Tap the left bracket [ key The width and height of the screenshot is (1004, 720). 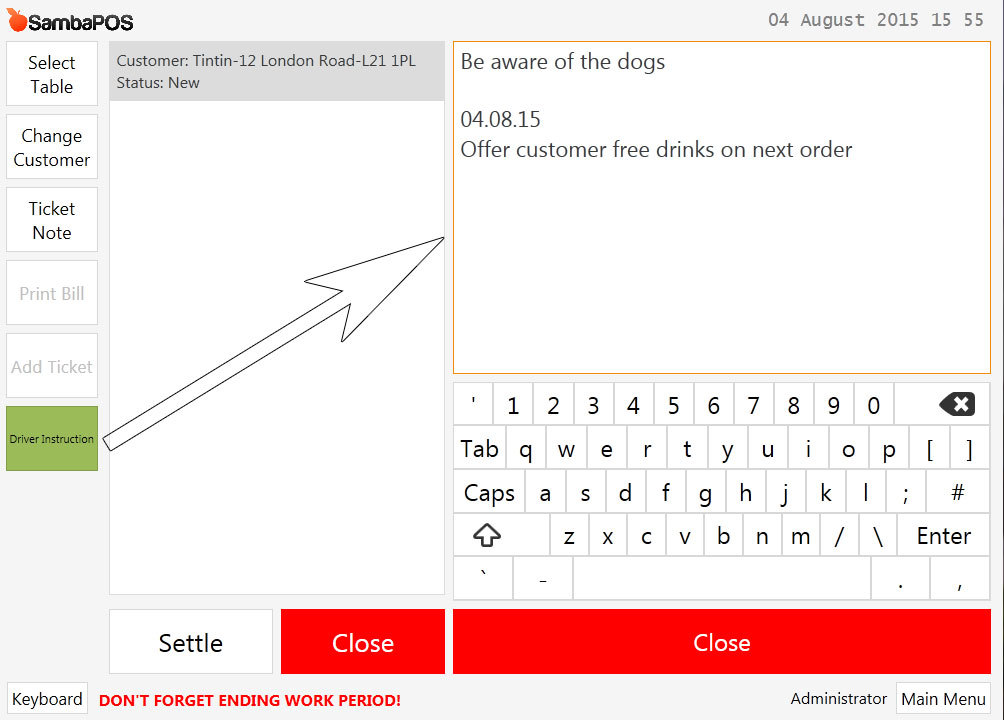click(929, 449)
